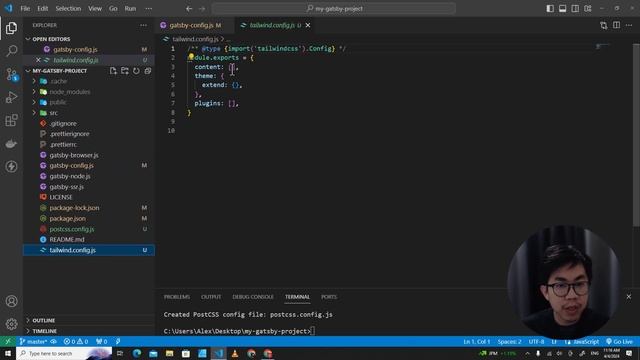Toggle the primary side bar layout
Image resolution: width=640 pixels, height=360 pixels.
coord(550,9)
